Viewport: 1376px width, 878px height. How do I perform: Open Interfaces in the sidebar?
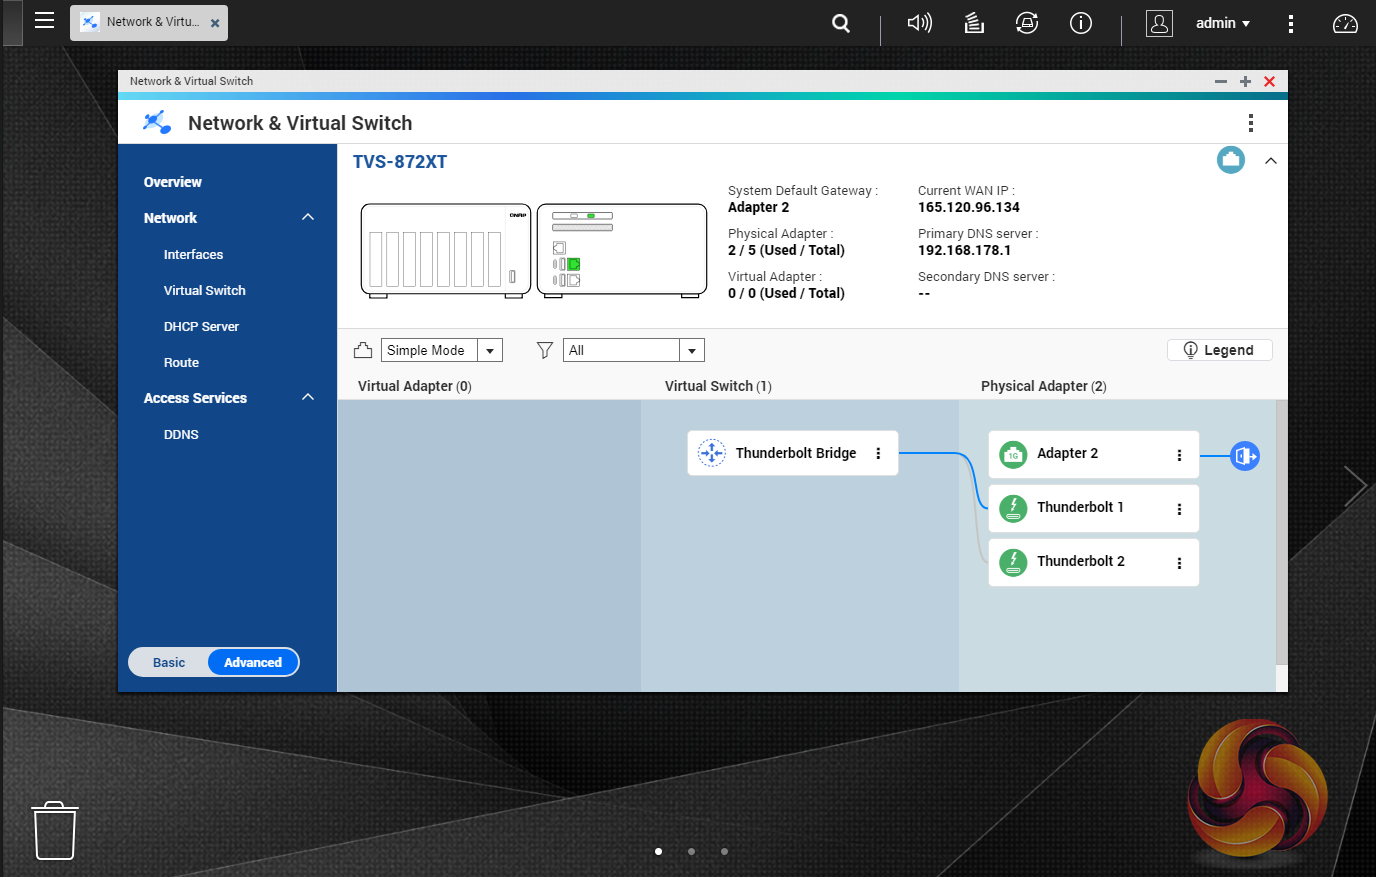click(x=193, y=254)
